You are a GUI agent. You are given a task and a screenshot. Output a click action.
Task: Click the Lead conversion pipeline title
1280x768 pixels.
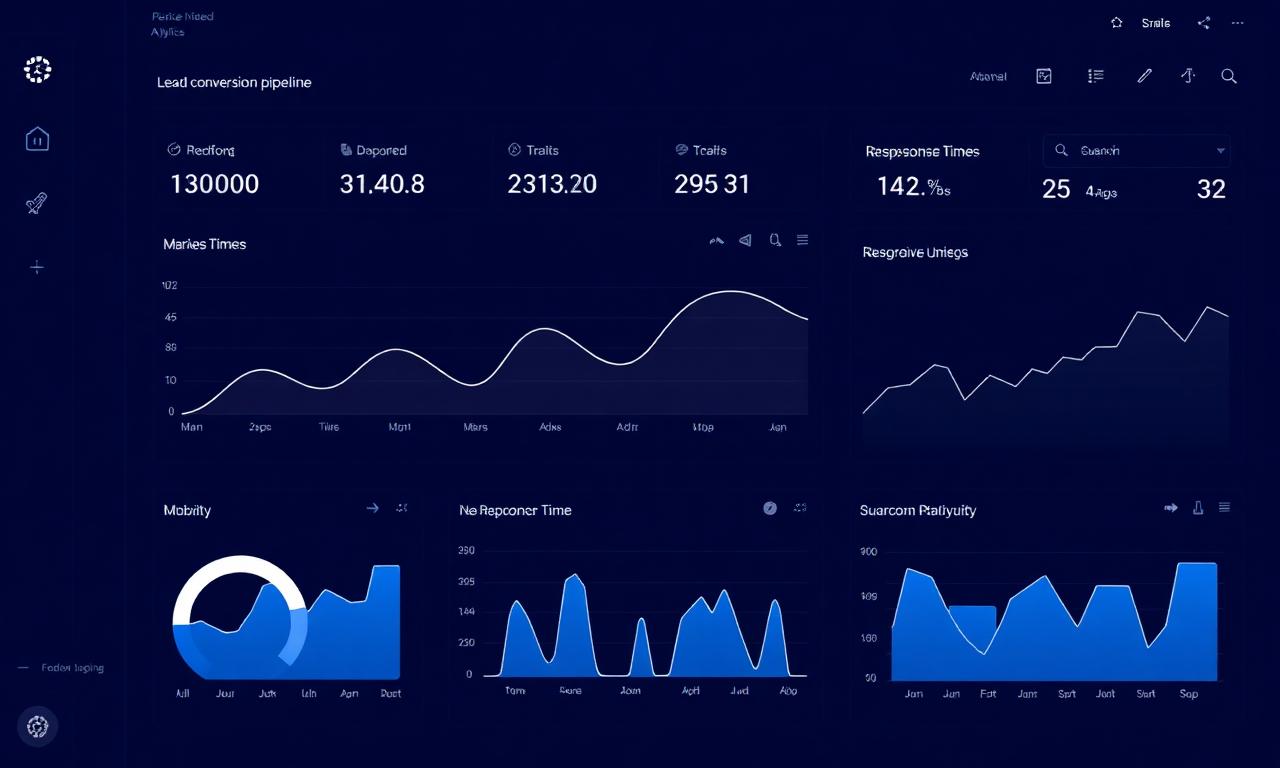coord(234,82)
